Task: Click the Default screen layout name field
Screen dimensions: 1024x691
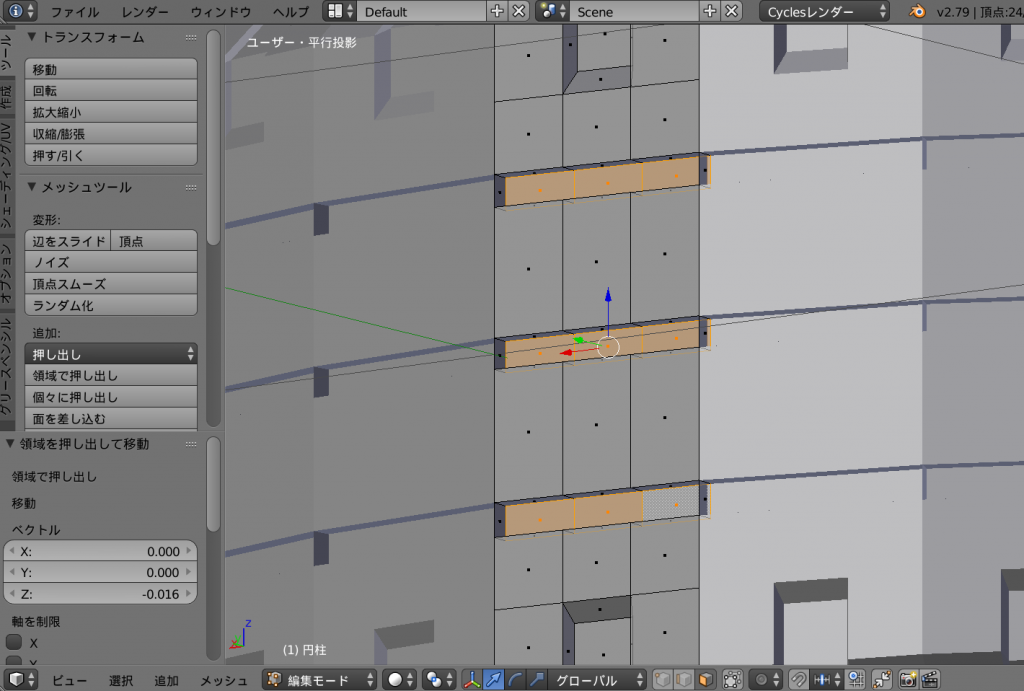Action: click(420, 12)
